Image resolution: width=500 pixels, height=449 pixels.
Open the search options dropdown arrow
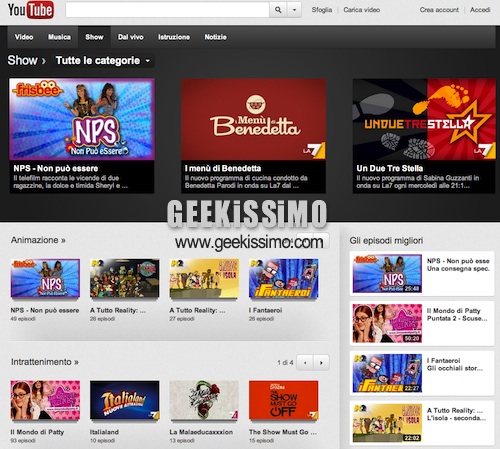294,10
